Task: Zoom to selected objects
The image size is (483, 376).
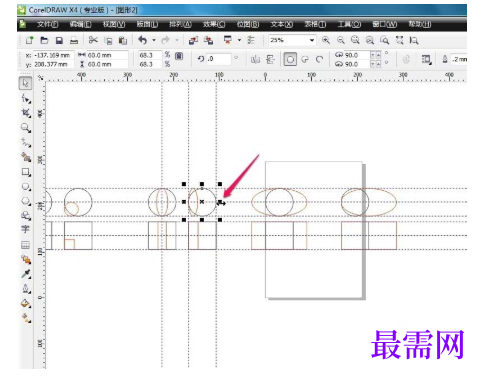Action: tap(355, 40)
